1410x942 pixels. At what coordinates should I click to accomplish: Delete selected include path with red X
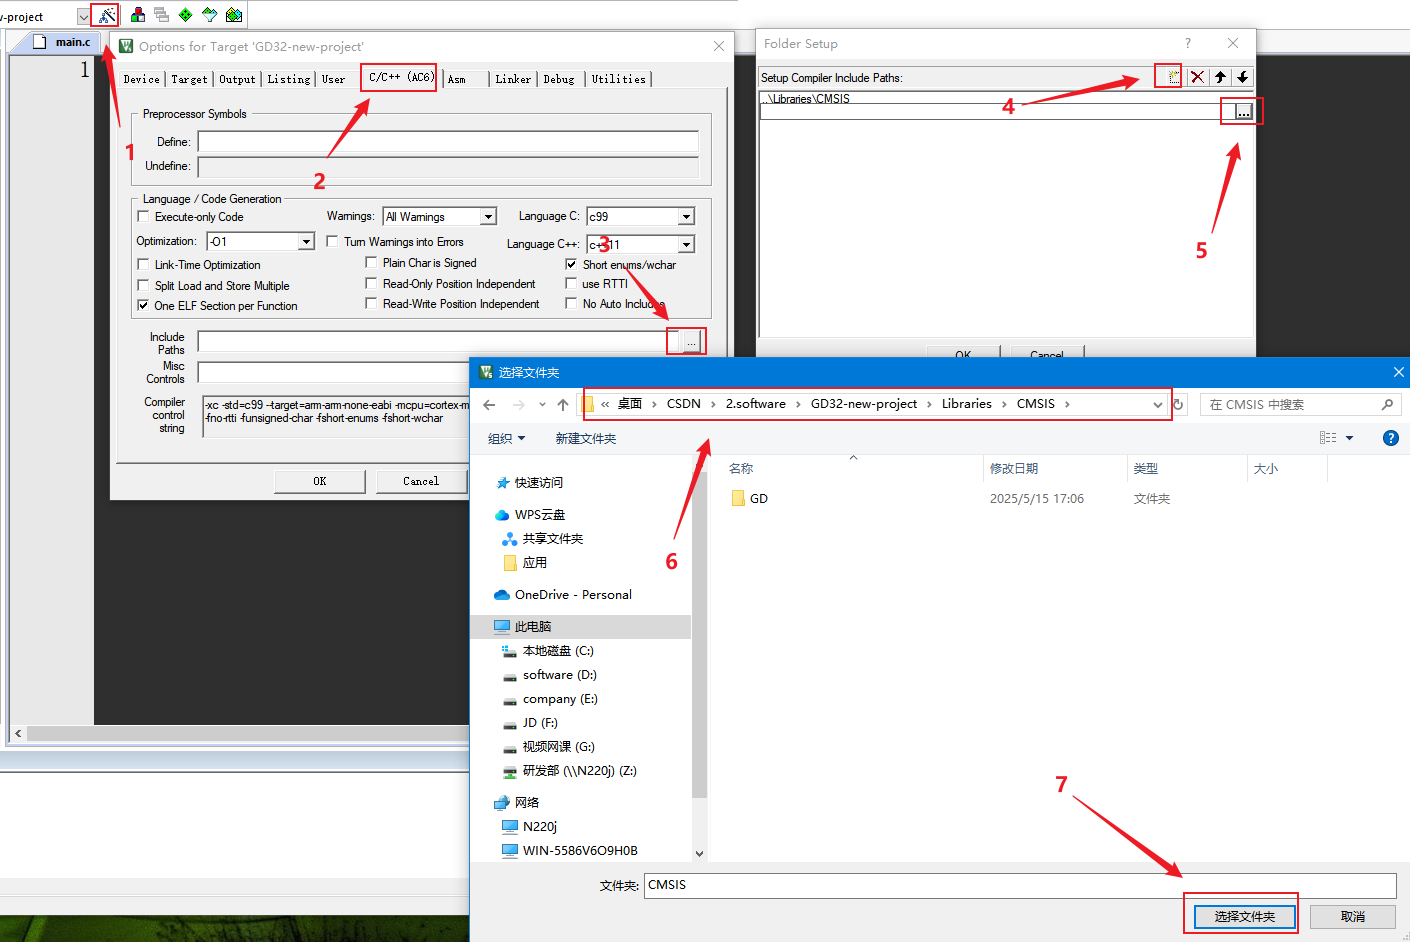coord(1197,77)
